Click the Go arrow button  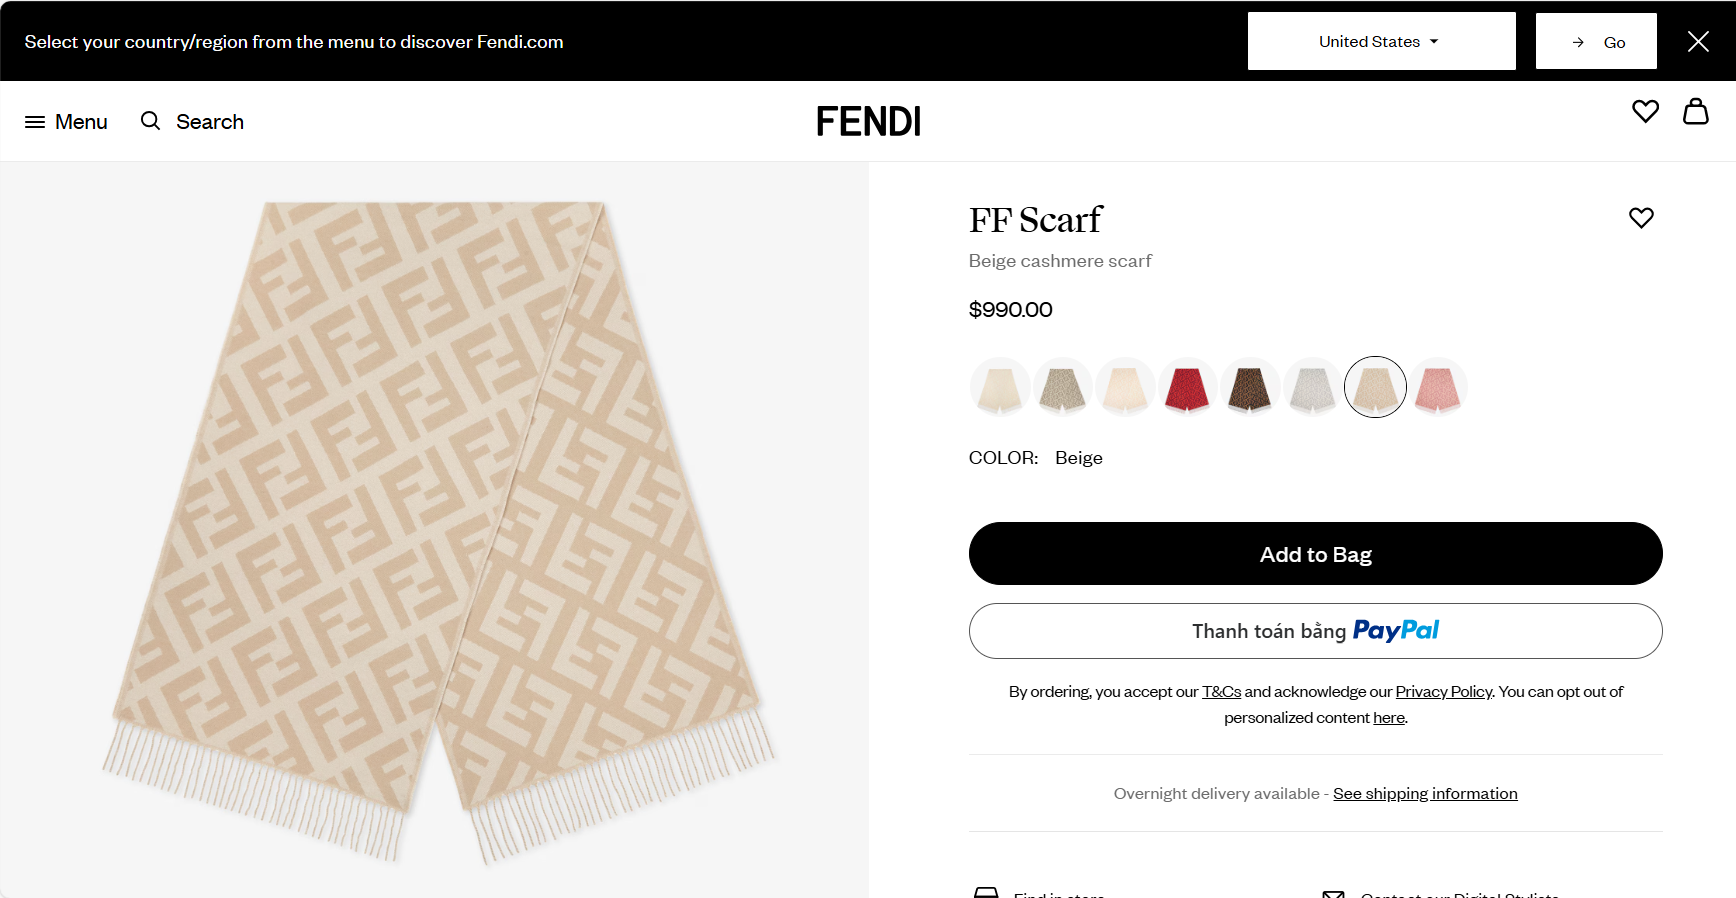pos(1596,42)
